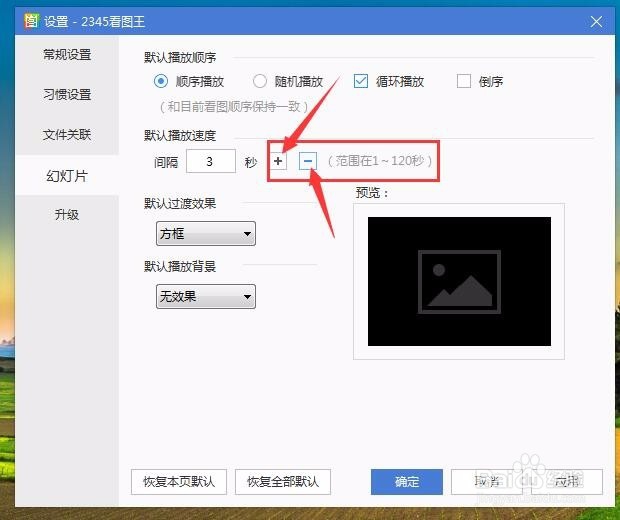
Task: Click the 和目前看图顺序保持一致 note
Action: click(x=234, y=106)
